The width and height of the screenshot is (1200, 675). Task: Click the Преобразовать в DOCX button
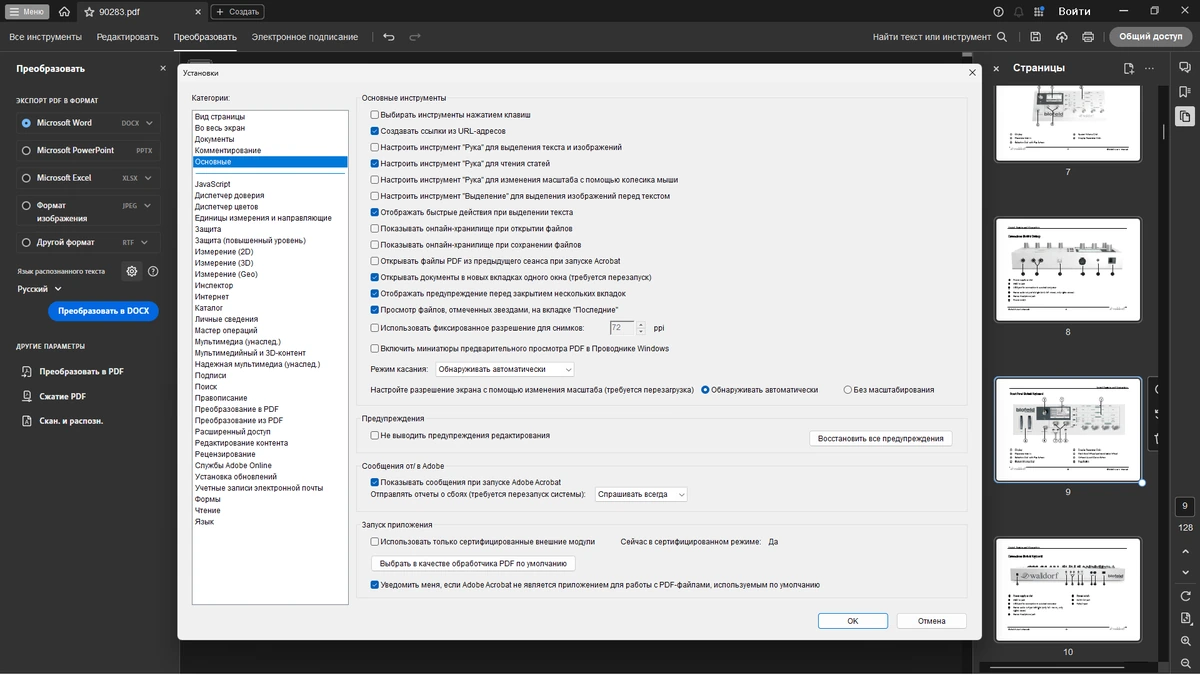coord(103,311)
